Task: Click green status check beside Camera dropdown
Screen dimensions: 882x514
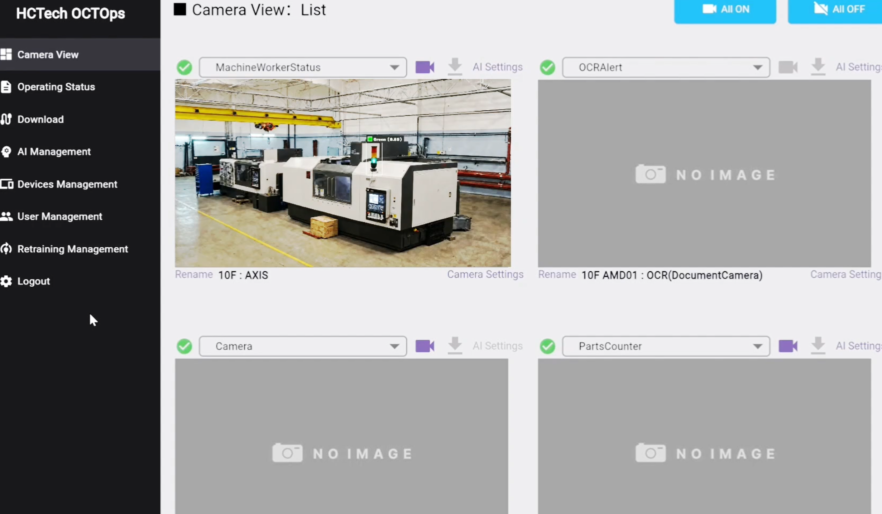Action: pos(184,346)
